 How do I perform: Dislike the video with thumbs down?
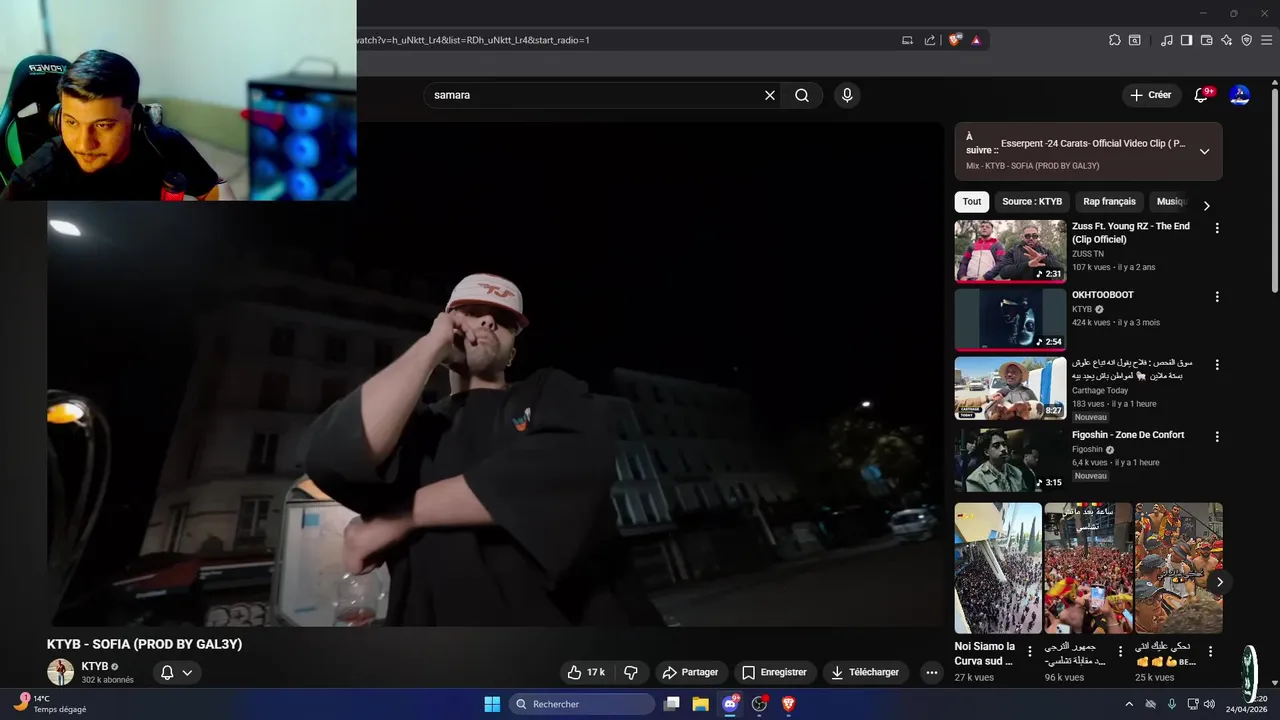point(631,672)
